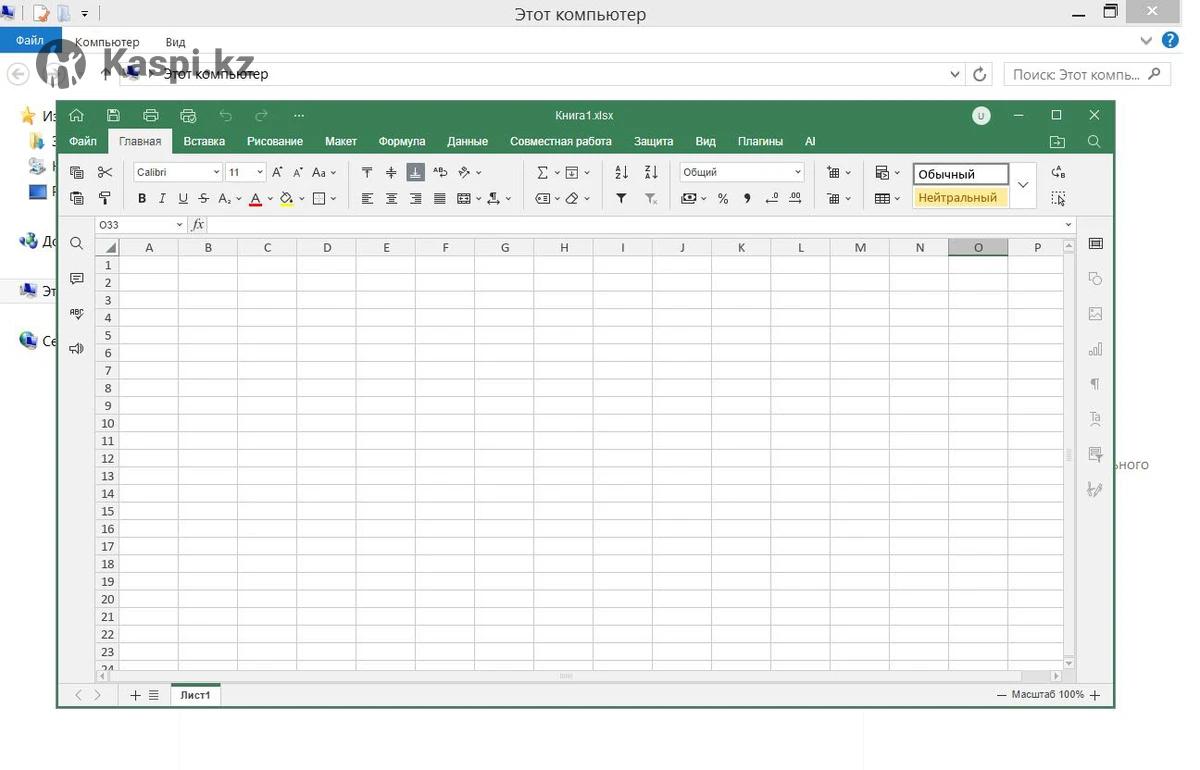Apply percent style to the cell

point(722,199)
